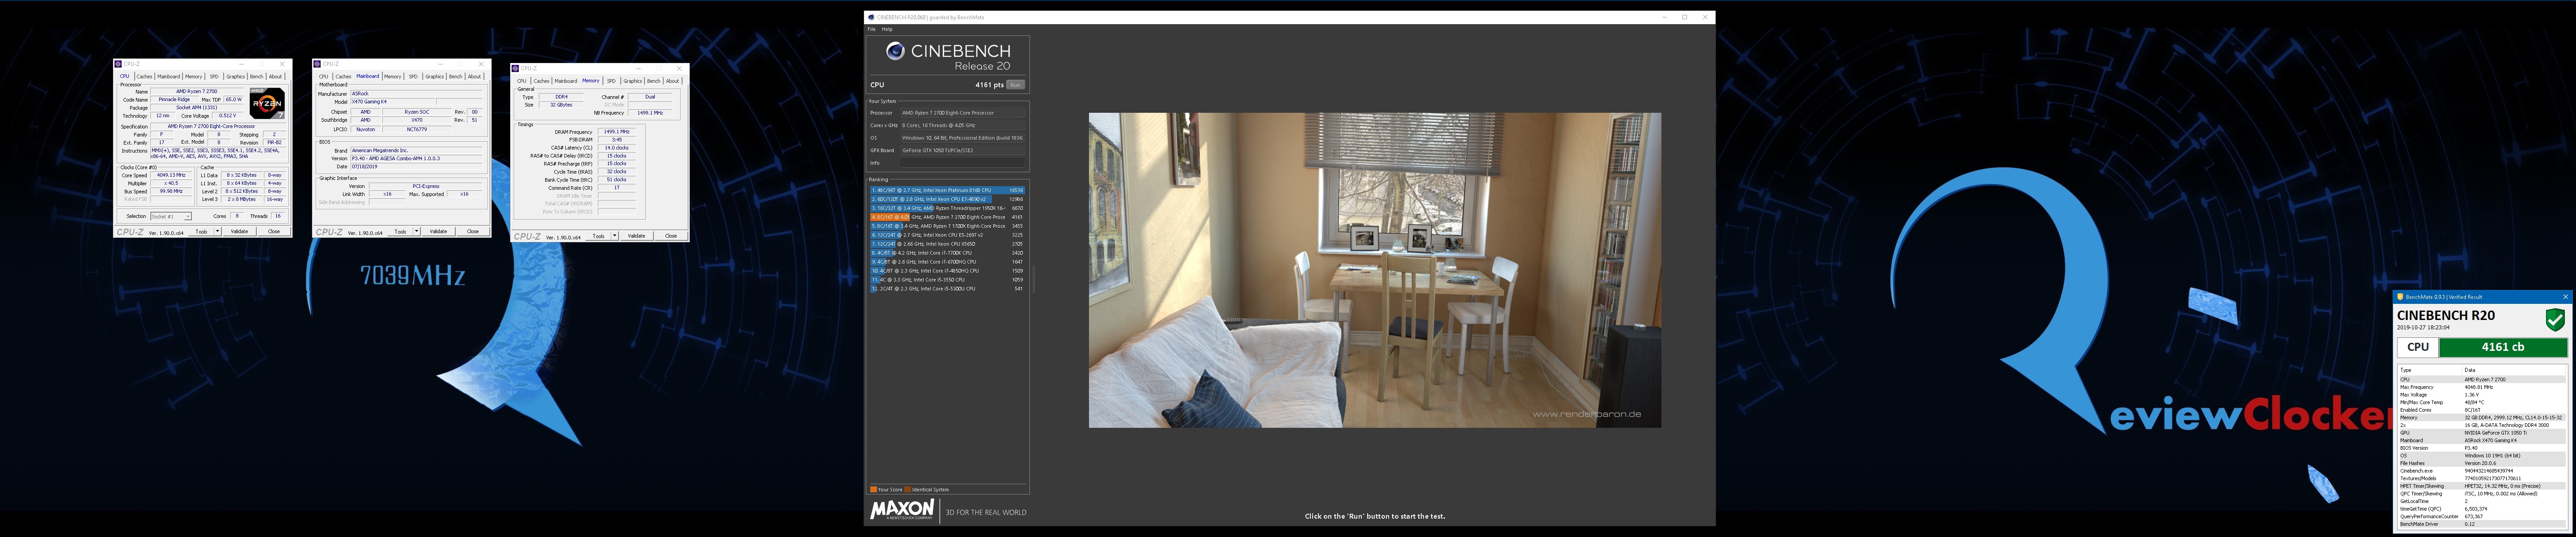Select Caches tab in CPU-Z Memory-tab window

(542, 81)
